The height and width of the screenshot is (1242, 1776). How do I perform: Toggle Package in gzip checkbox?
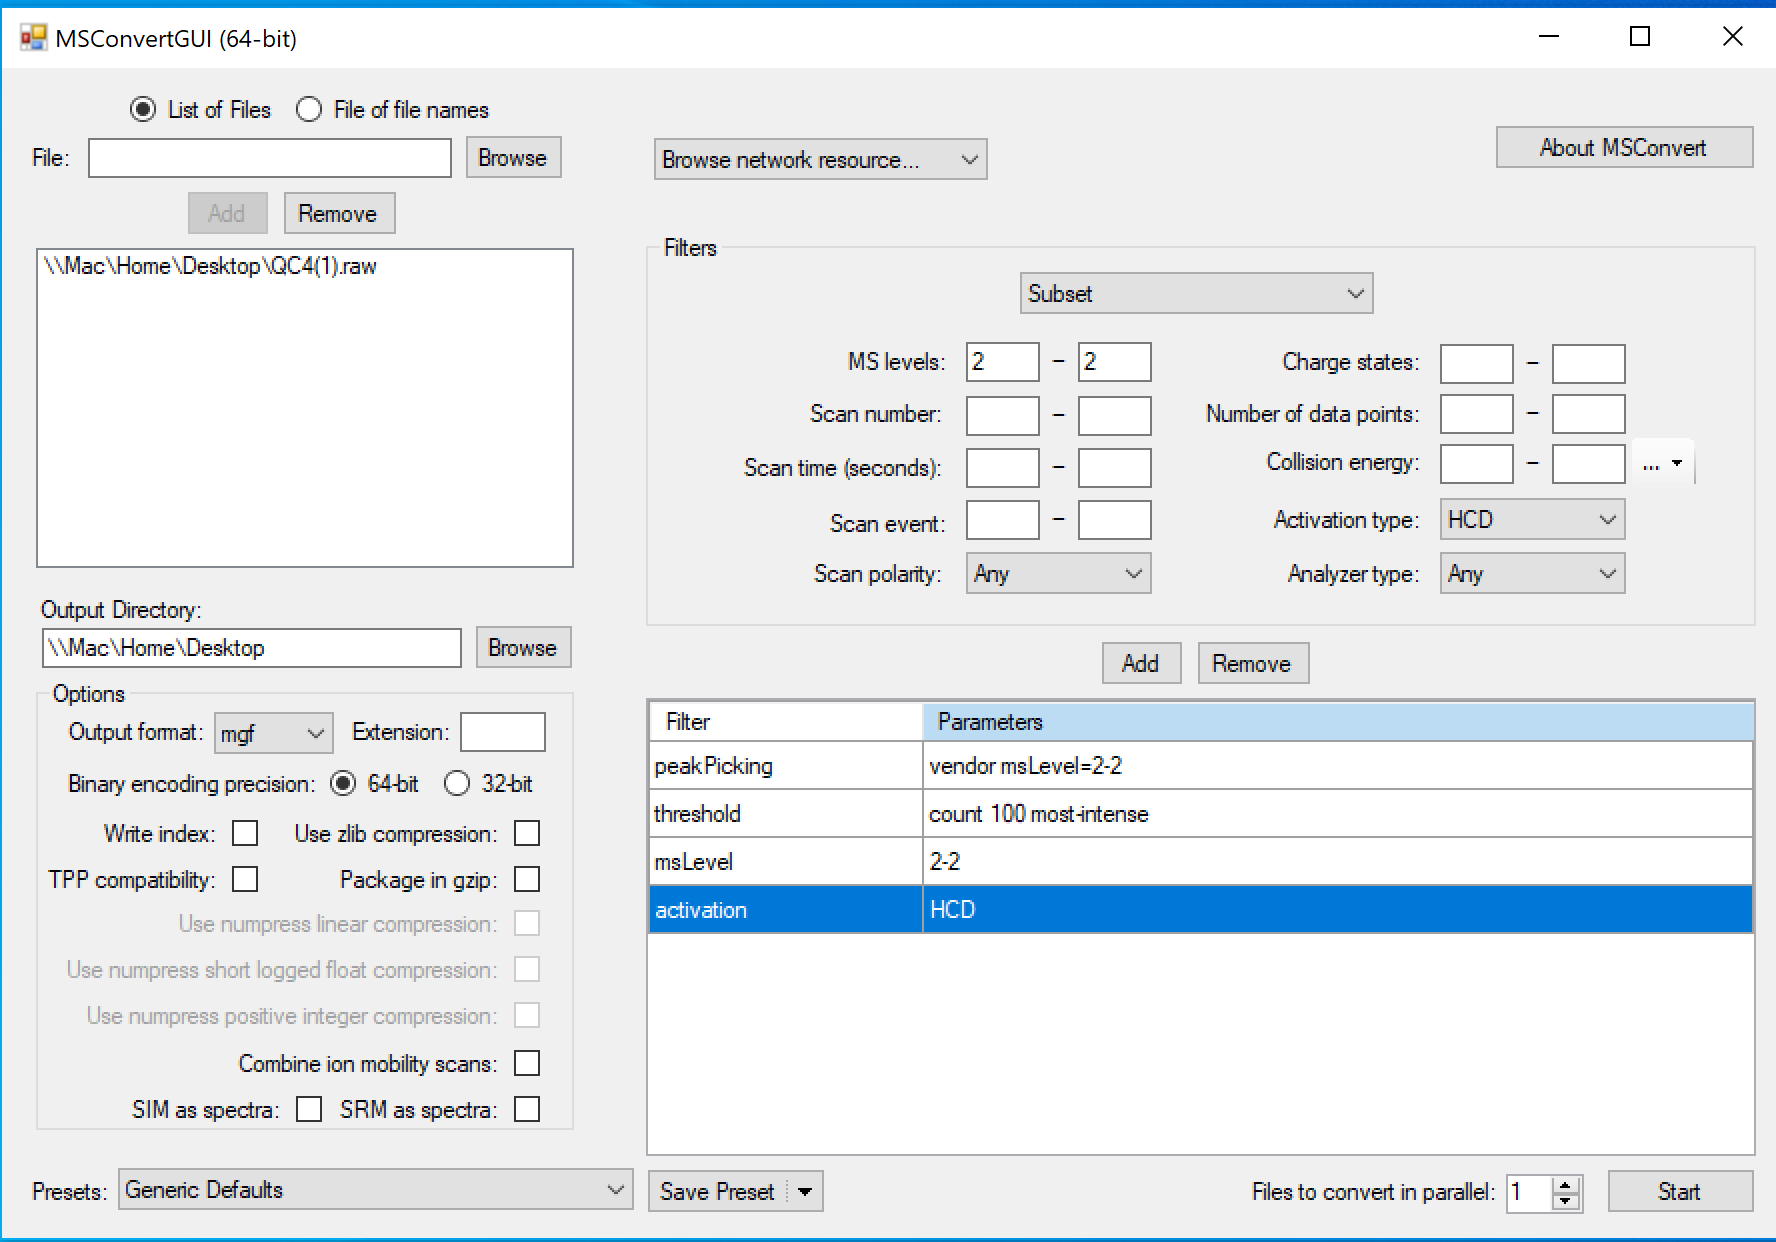tap(527, 879)
